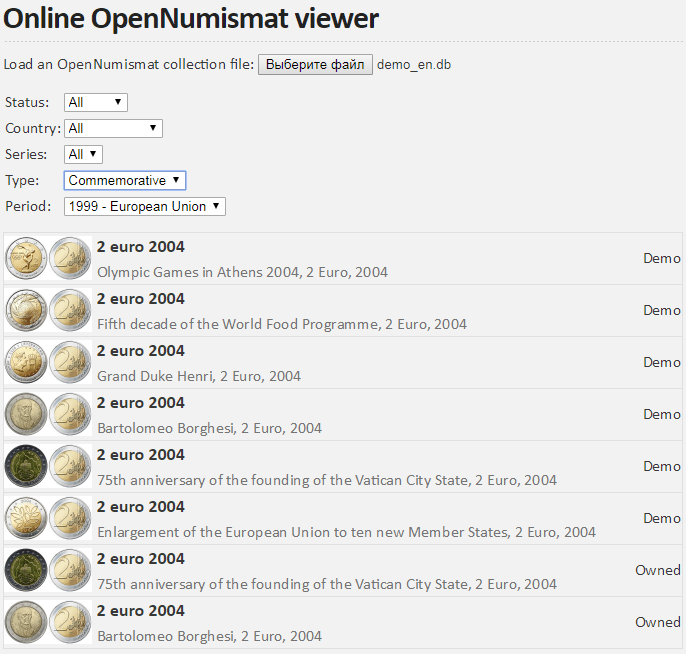Click obverse image of Owned Bartolomeo Borghesi coin
The height and width of the screenshot is (654, 686).
[x=26, y=623]
